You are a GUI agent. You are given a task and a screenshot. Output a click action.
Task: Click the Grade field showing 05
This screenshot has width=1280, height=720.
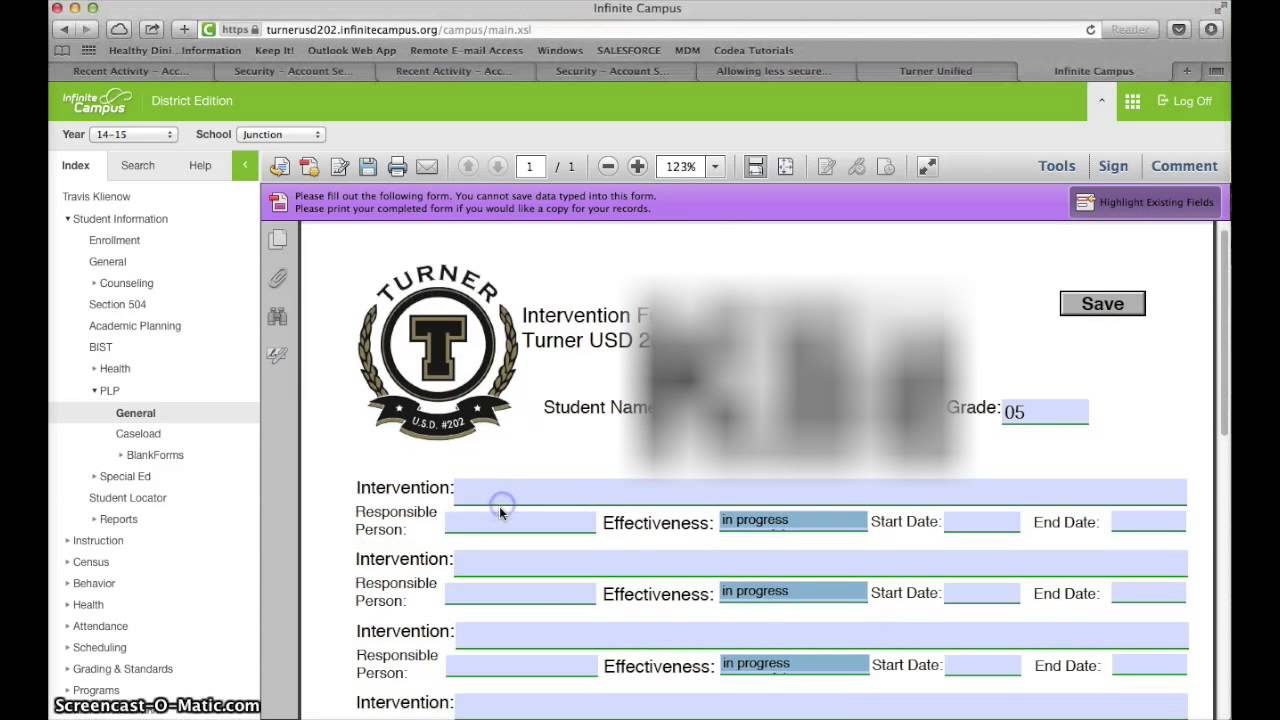1045,411
